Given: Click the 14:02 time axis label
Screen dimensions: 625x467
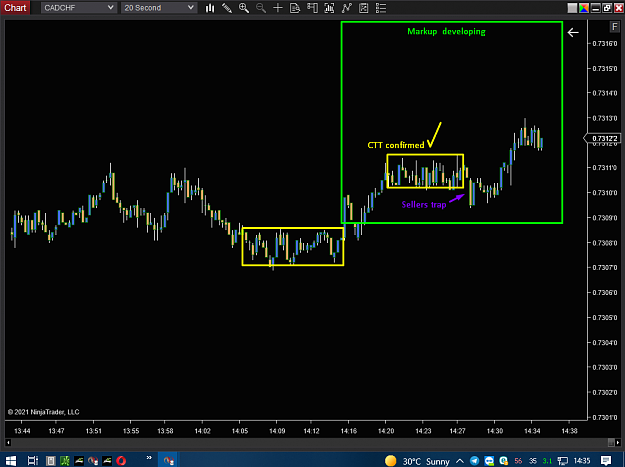Looking at the screenshot, I should click(x=202, y=431).
